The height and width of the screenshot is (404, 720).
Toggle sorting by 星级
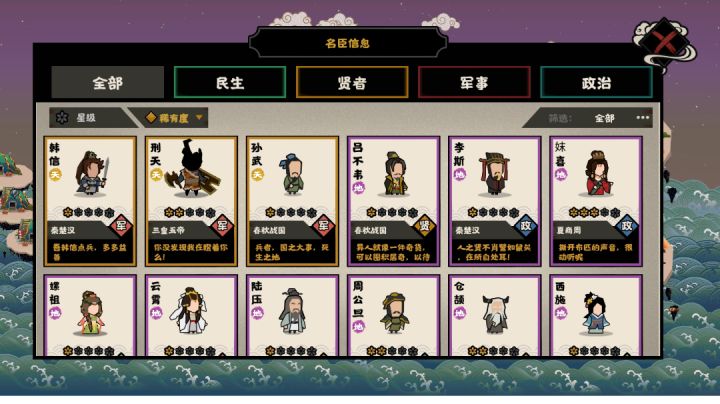click(86, 118)
